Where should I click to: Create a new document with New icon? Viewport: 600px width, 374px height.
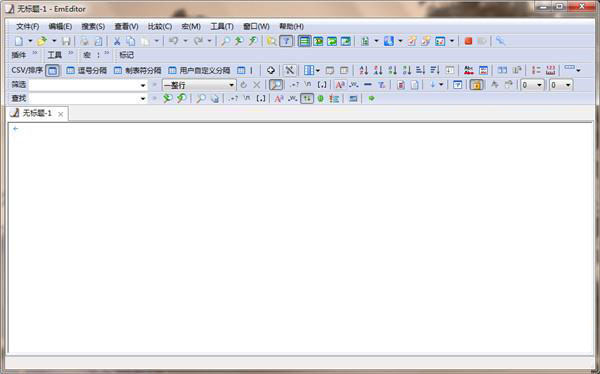point(18,41)
